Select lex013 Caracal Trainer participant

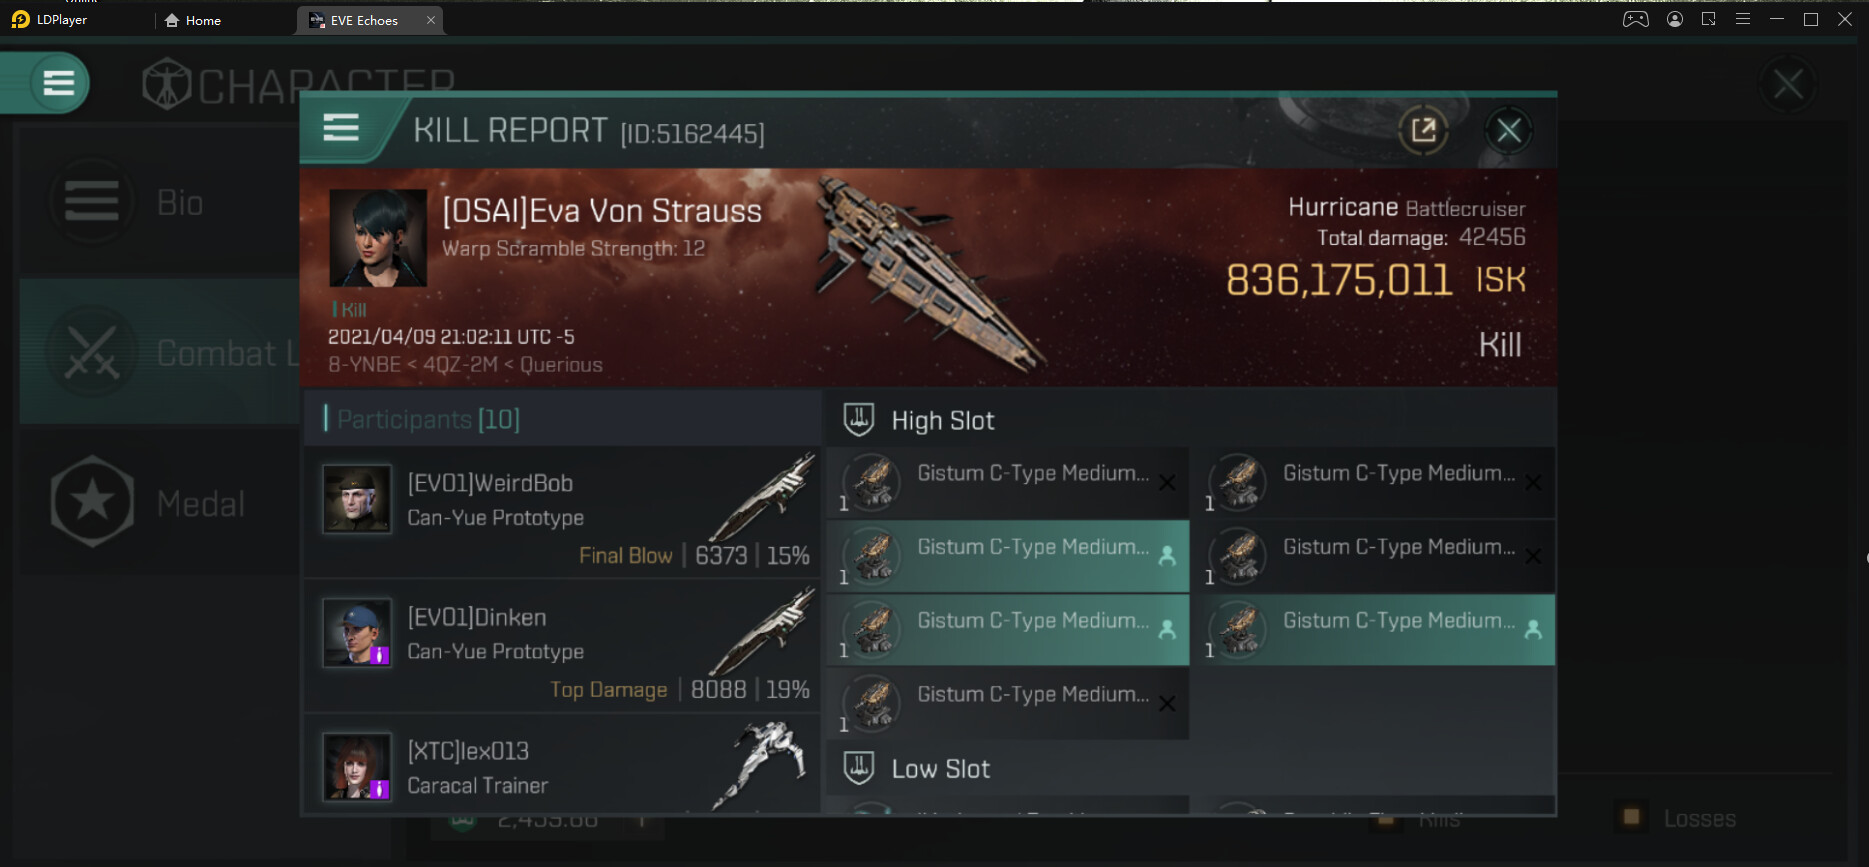(560, 768)
